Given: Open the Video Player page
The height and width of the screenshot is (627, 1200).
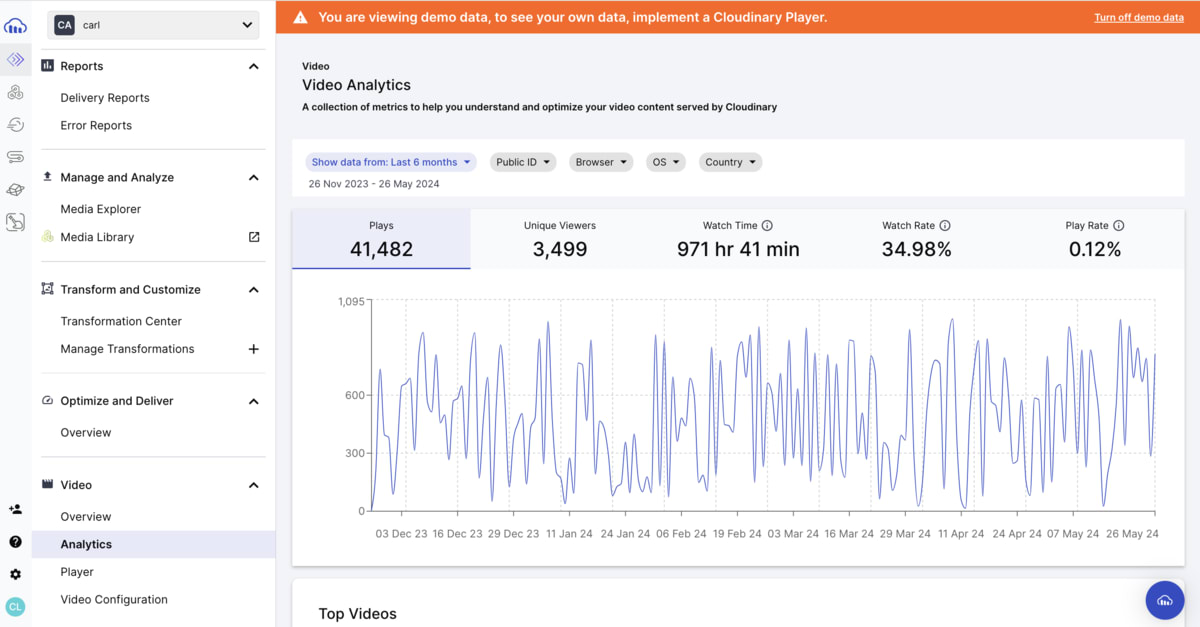Looking at the screenshot, I should click(x=77, y=572).
